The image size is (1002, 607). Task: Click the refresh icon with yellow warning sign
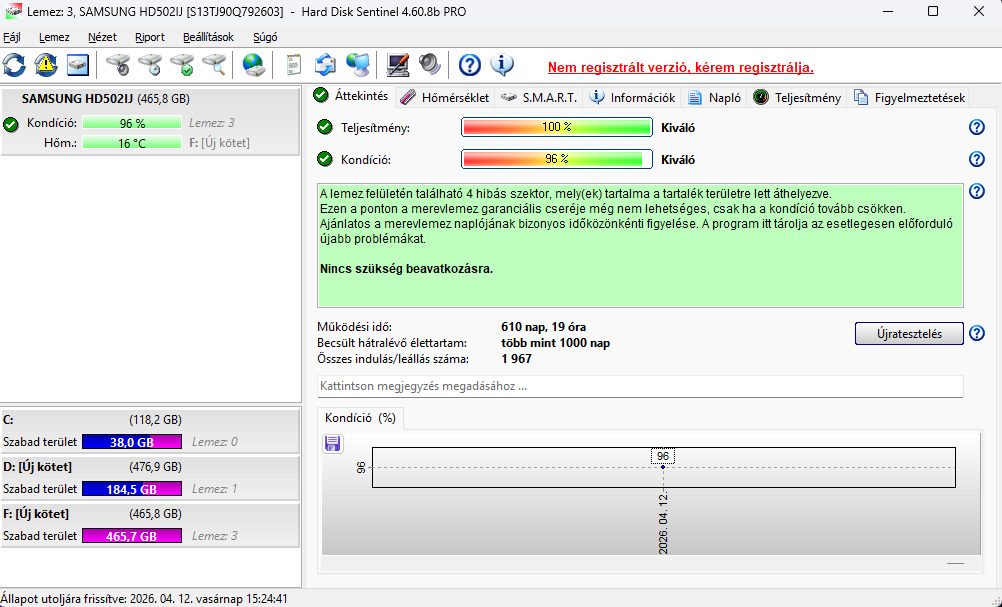pos(45,65)
